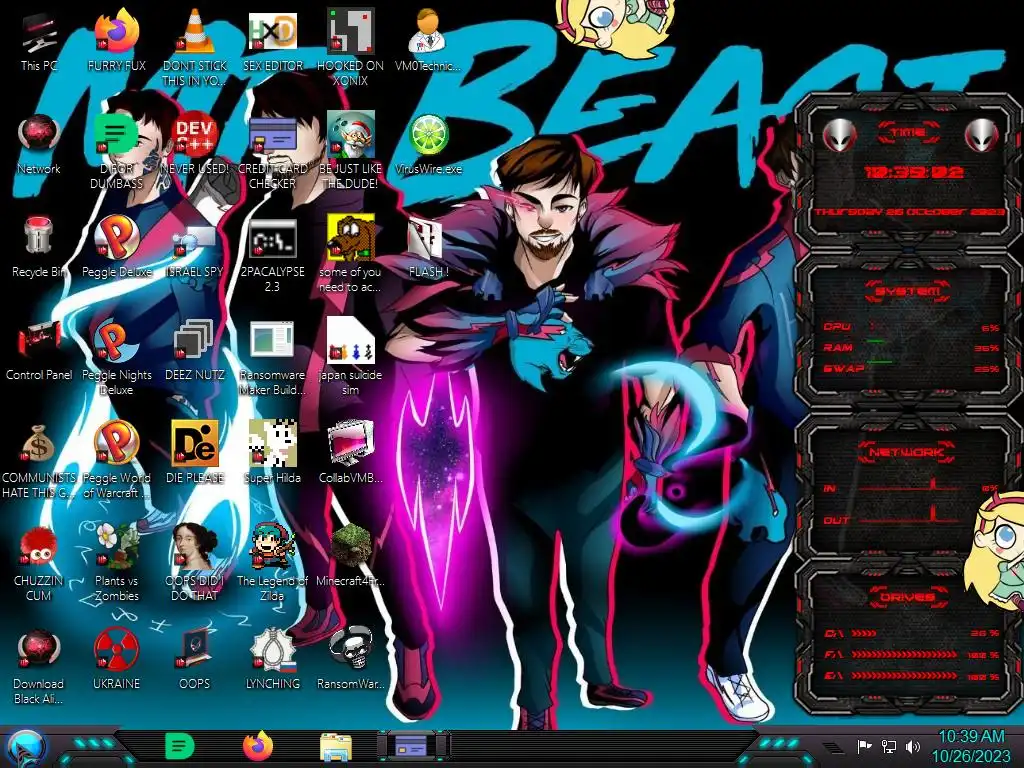Select the CollabVMB monitor icon
The image size is (1024, 768).
tap(350, 453)
